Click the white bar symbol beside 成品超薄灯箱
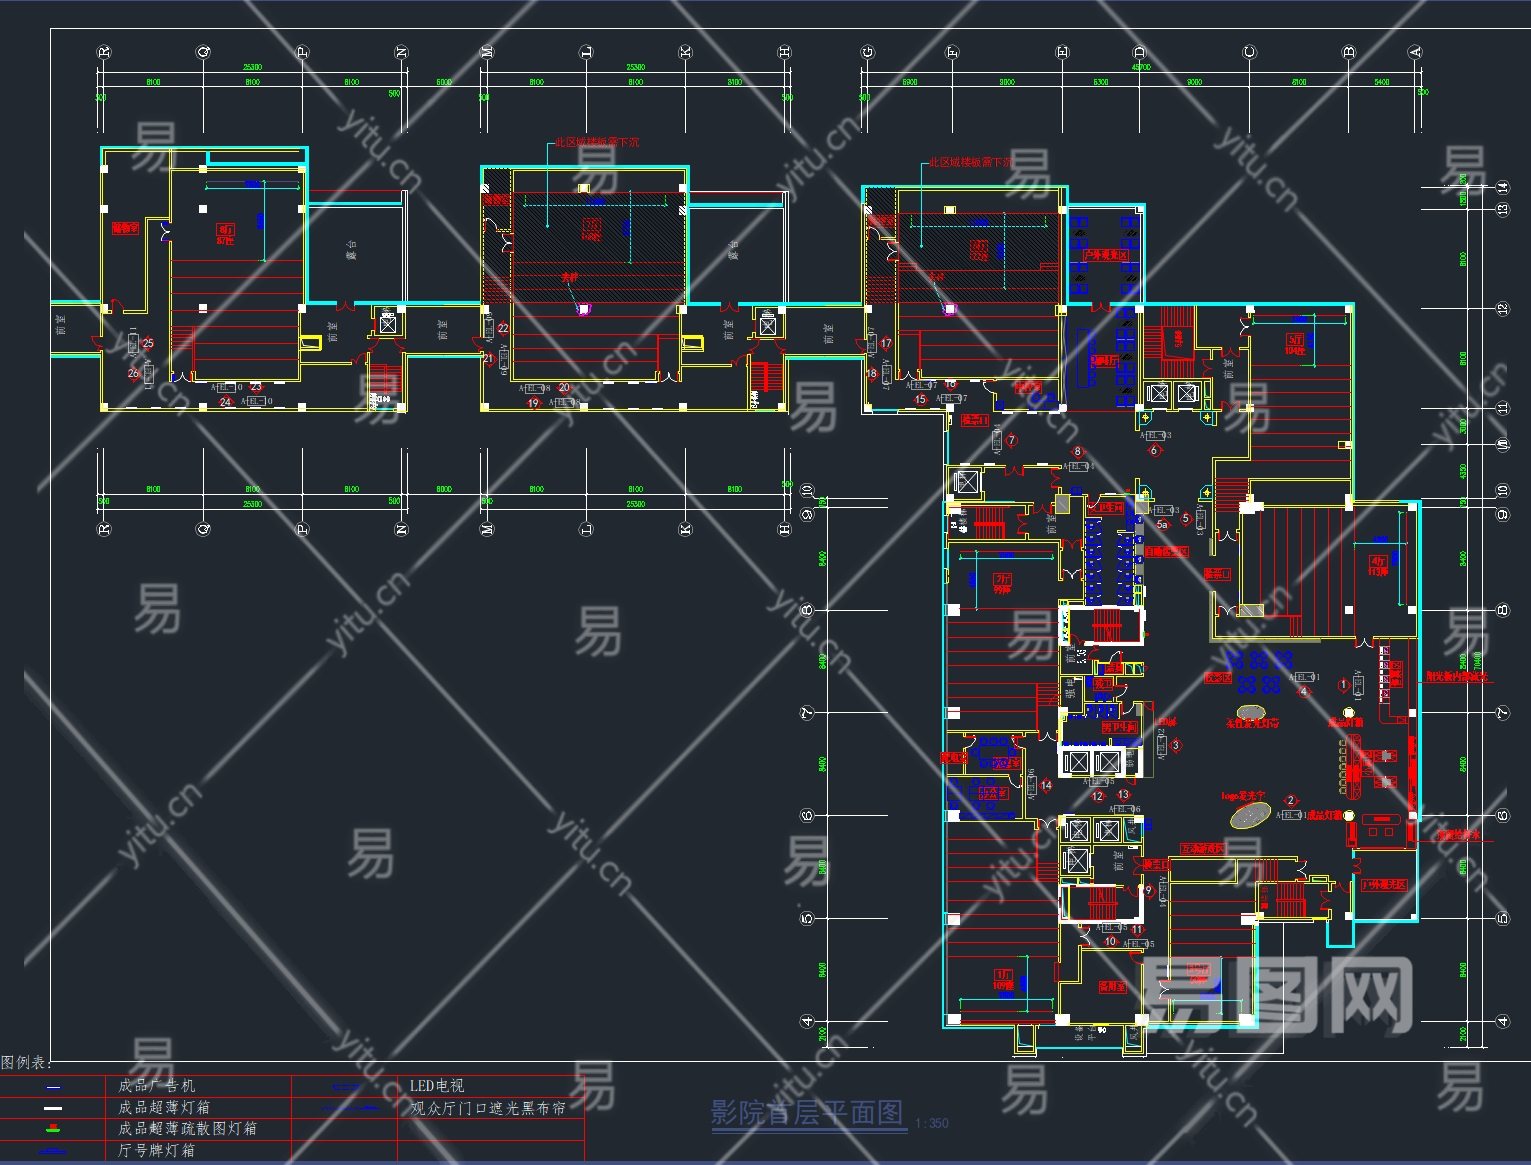Image resolution: width=1531 pixels, height=1165 pixels. tap(54, 1108)
